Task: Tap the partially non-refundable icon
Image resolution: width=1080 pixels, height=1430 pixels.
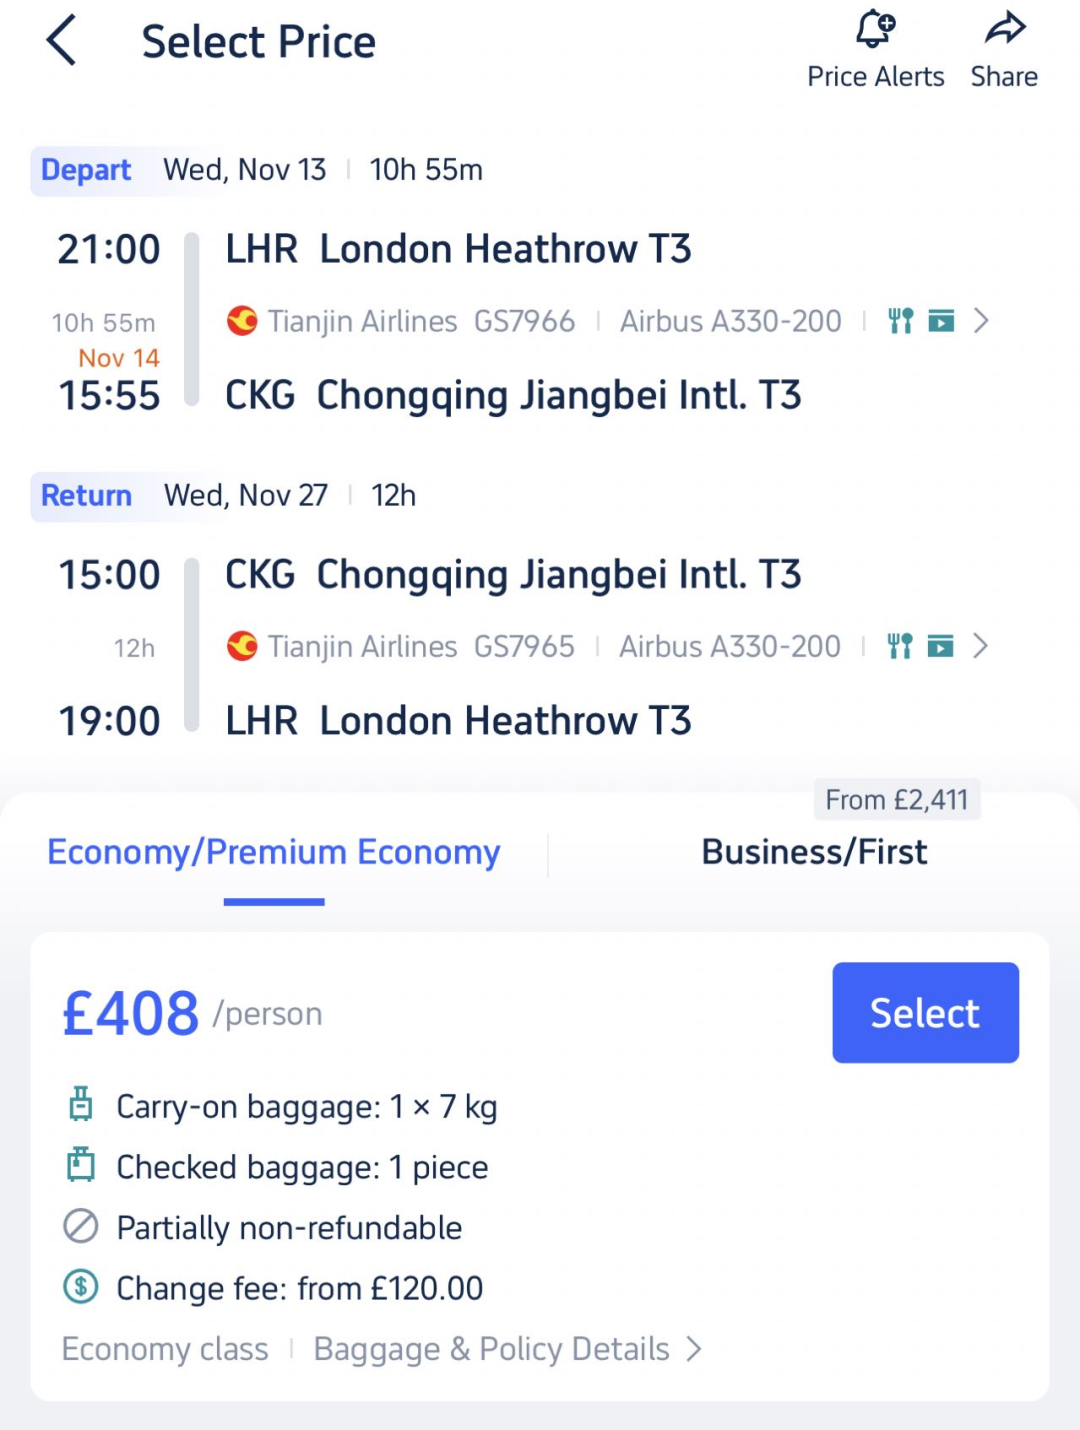Action: click(81, 1226)
